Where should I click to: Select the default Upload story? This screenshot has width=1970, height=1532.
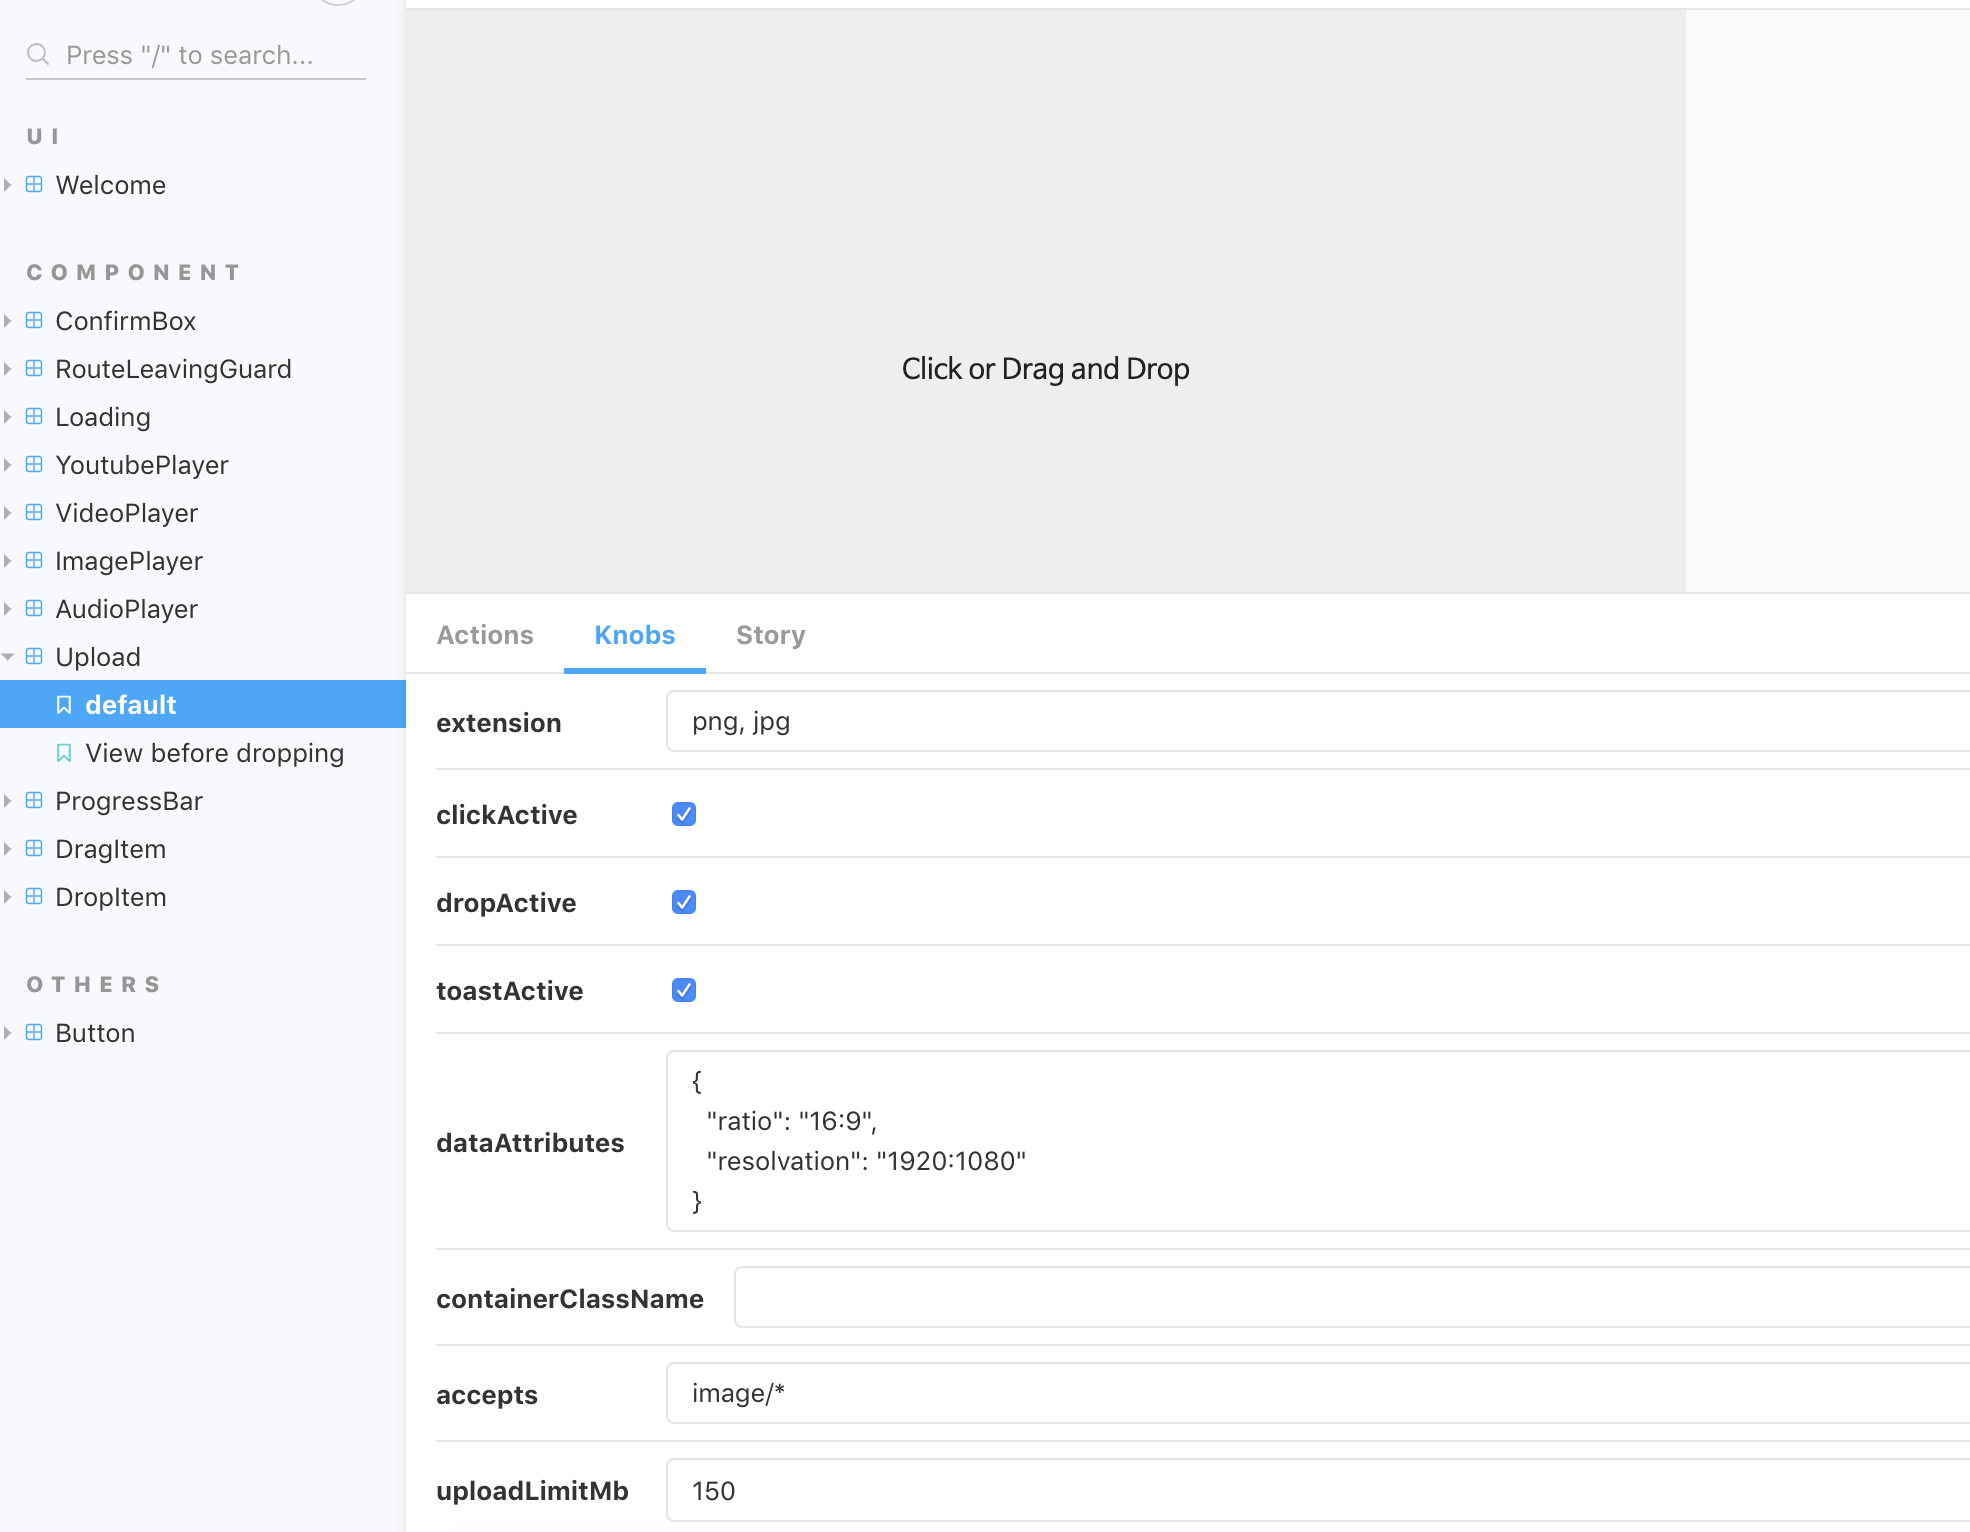[x=203, y=704]
